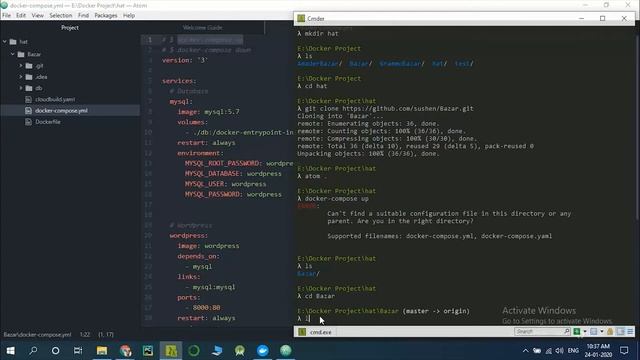Open the File menu in Atom
The image size is (640, 360).
[x=7, y=16]
